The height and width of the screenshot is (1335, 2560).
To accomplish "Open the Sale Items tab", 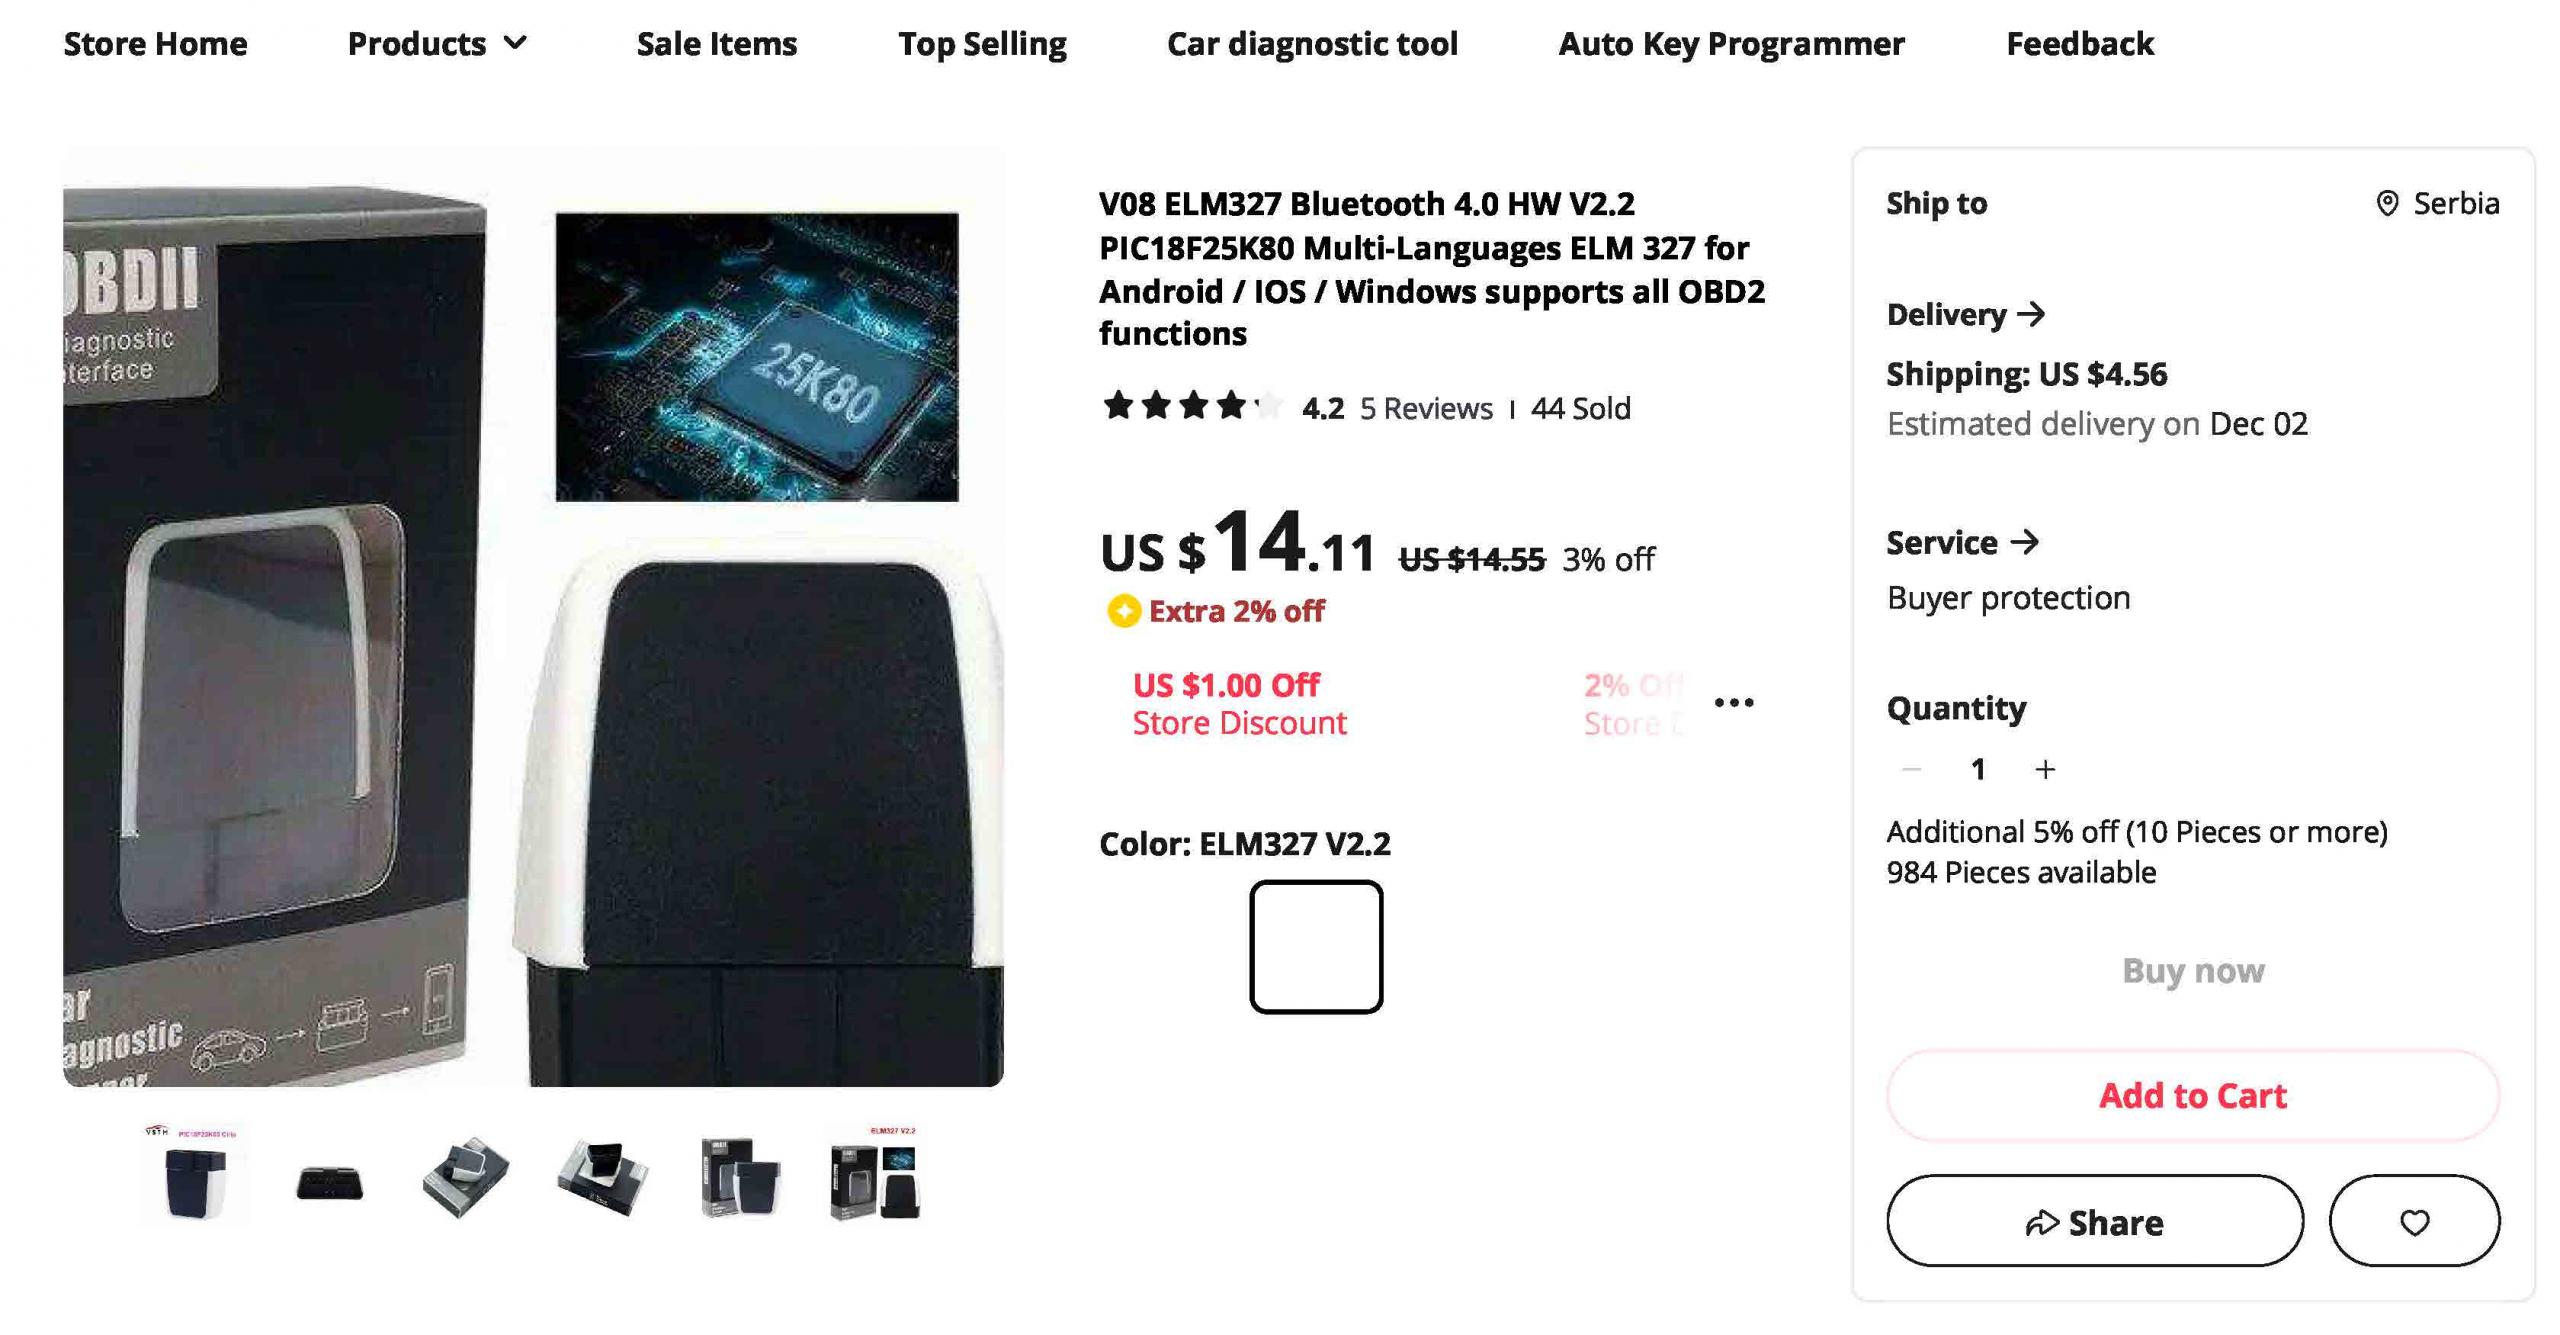I will pos(716,44).
